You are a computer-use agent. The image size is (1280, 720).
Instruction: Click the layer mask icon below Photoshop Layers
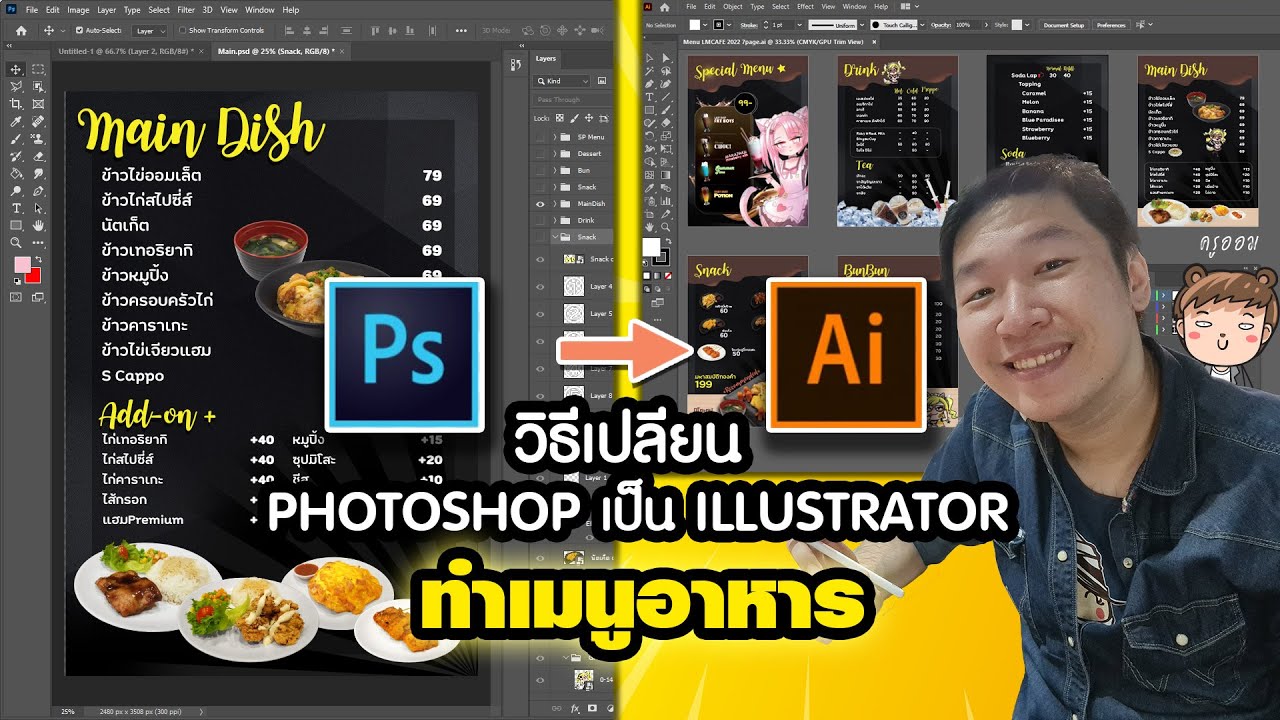coord(592,708)
